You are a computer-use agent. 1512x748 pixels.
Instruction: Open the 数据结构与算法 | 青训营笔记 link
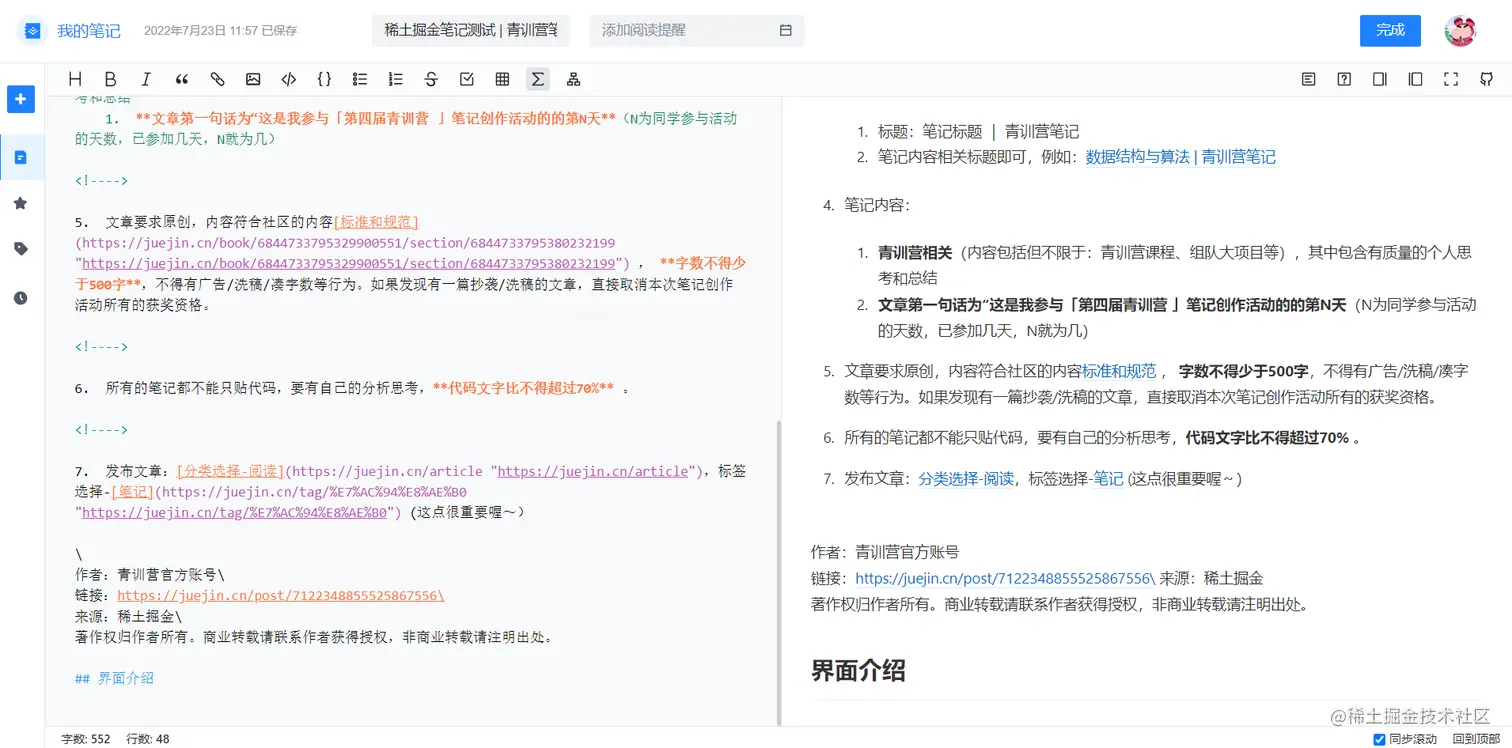coord(1181,157)
